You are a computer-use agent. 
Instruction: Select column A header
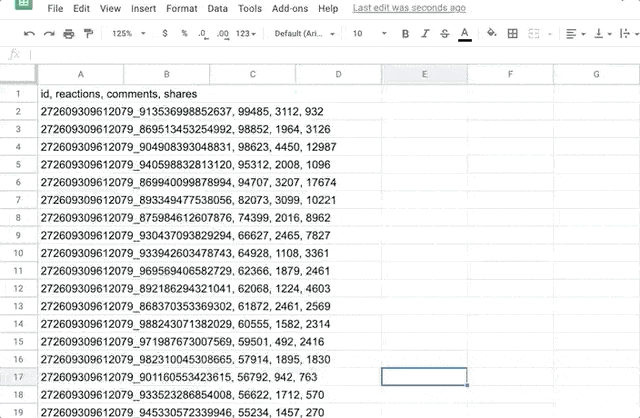coord(80,74)
